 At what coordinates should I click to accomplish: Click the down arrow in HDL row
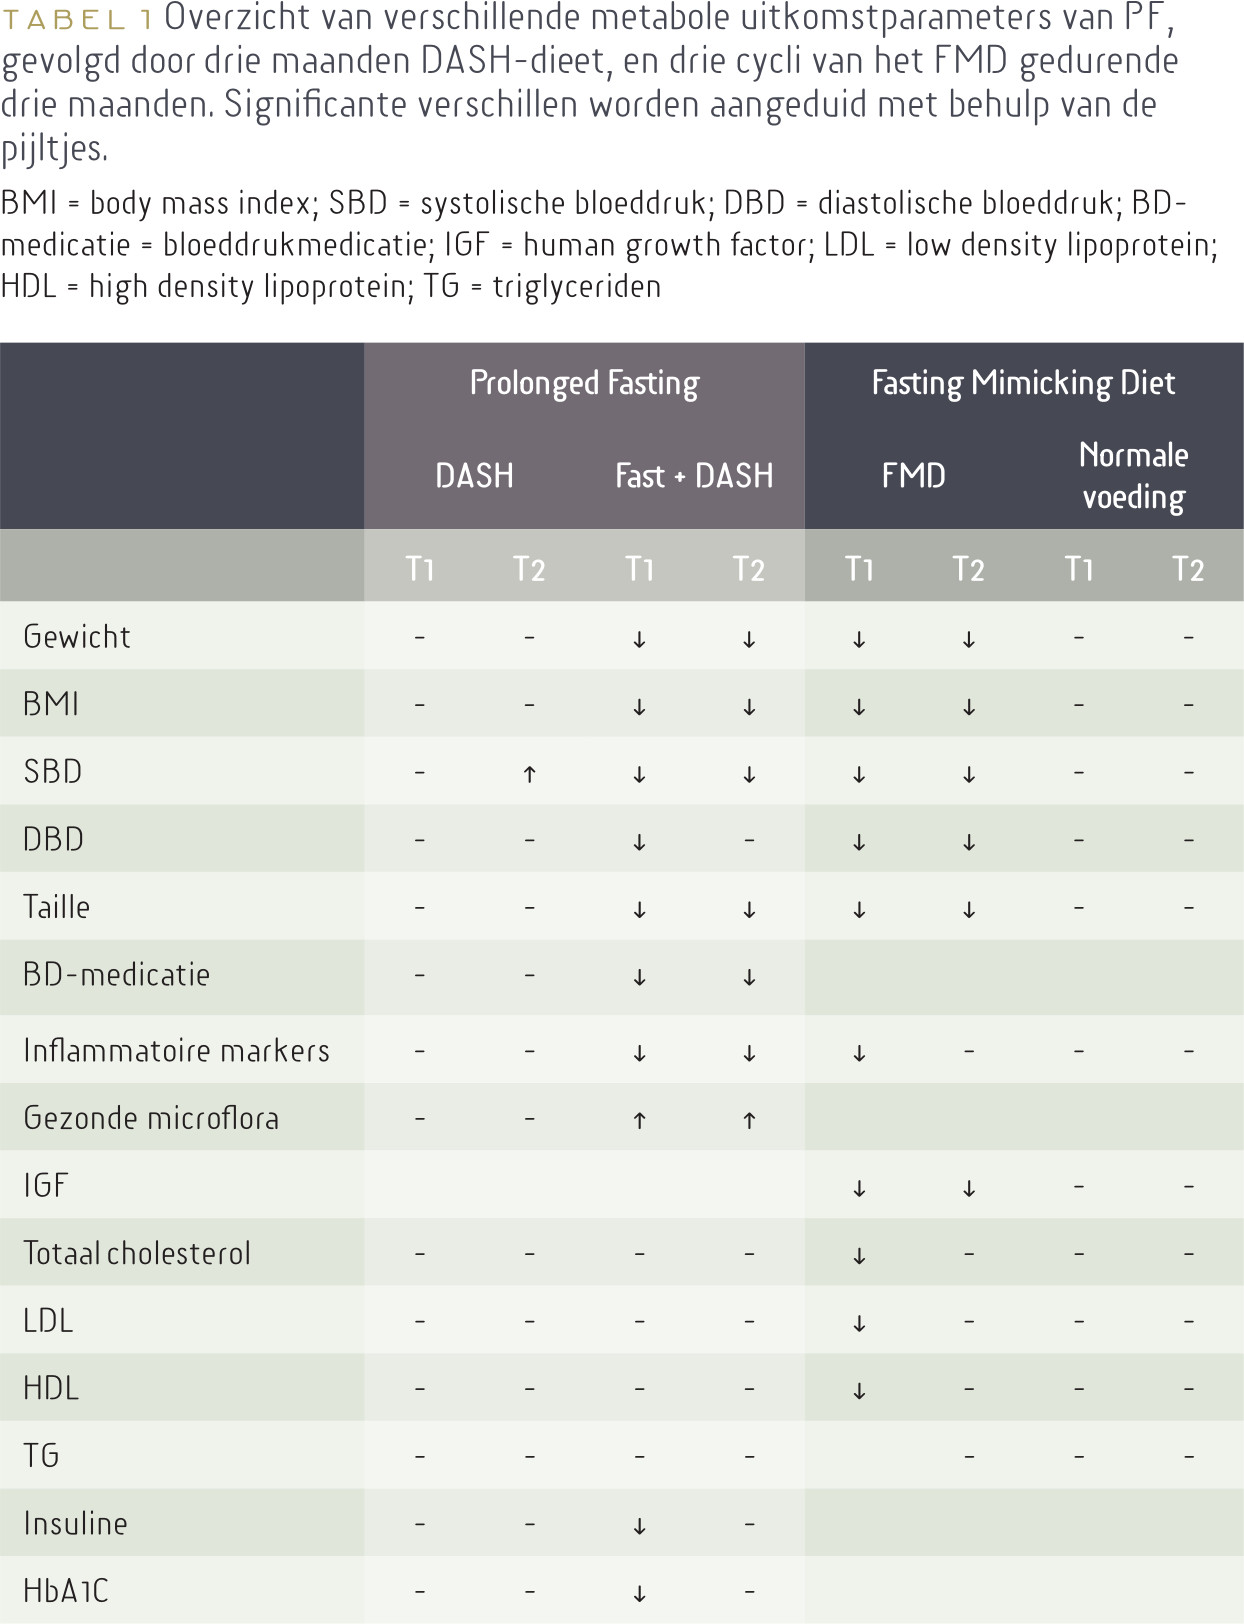point(859,1391)
